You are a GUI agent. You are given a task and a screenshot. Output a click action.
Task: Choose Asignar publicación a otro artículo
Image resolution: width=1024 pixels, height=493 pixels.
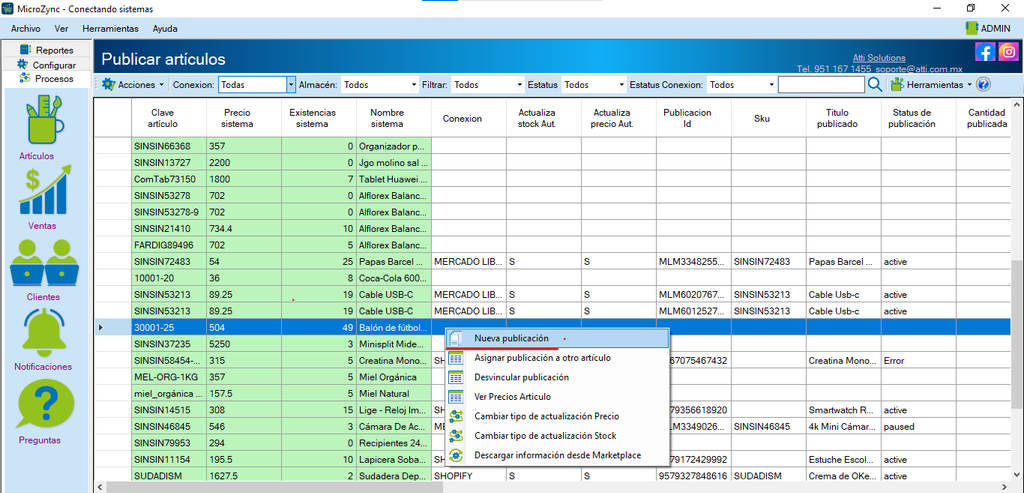557,358
